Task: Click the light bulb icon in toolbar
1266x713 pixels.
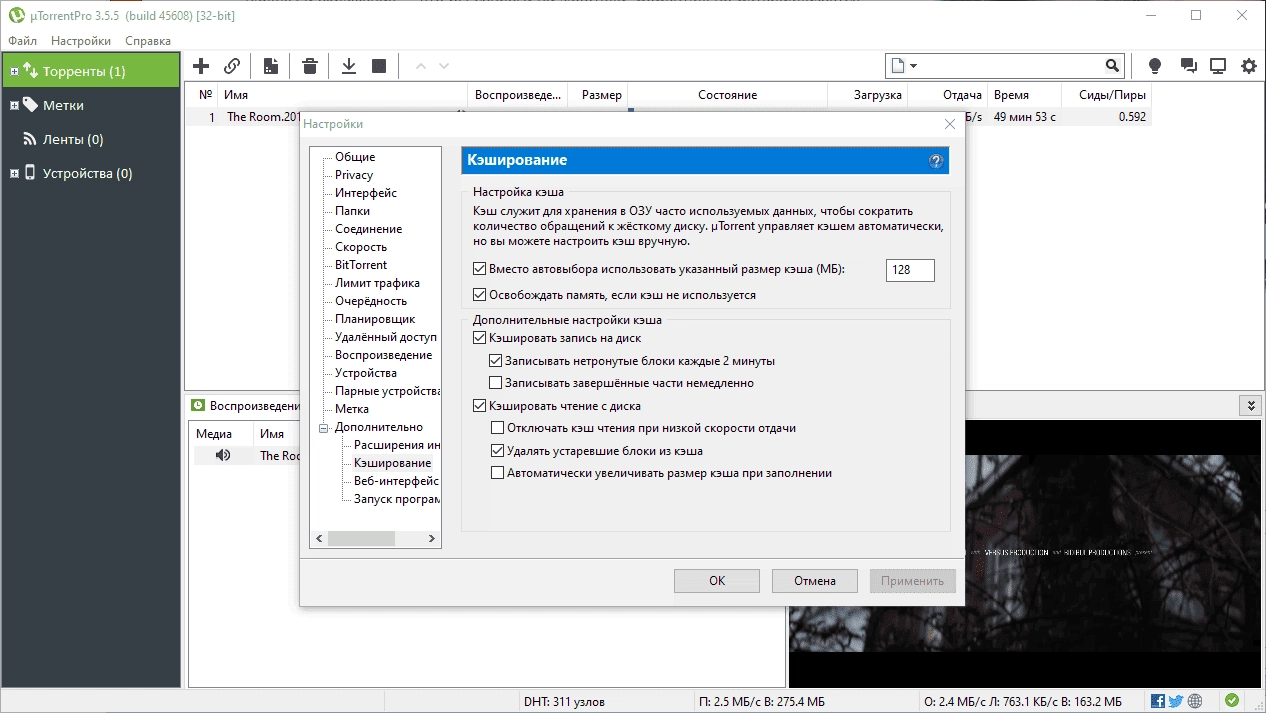Action: [x=1155, y=66]
